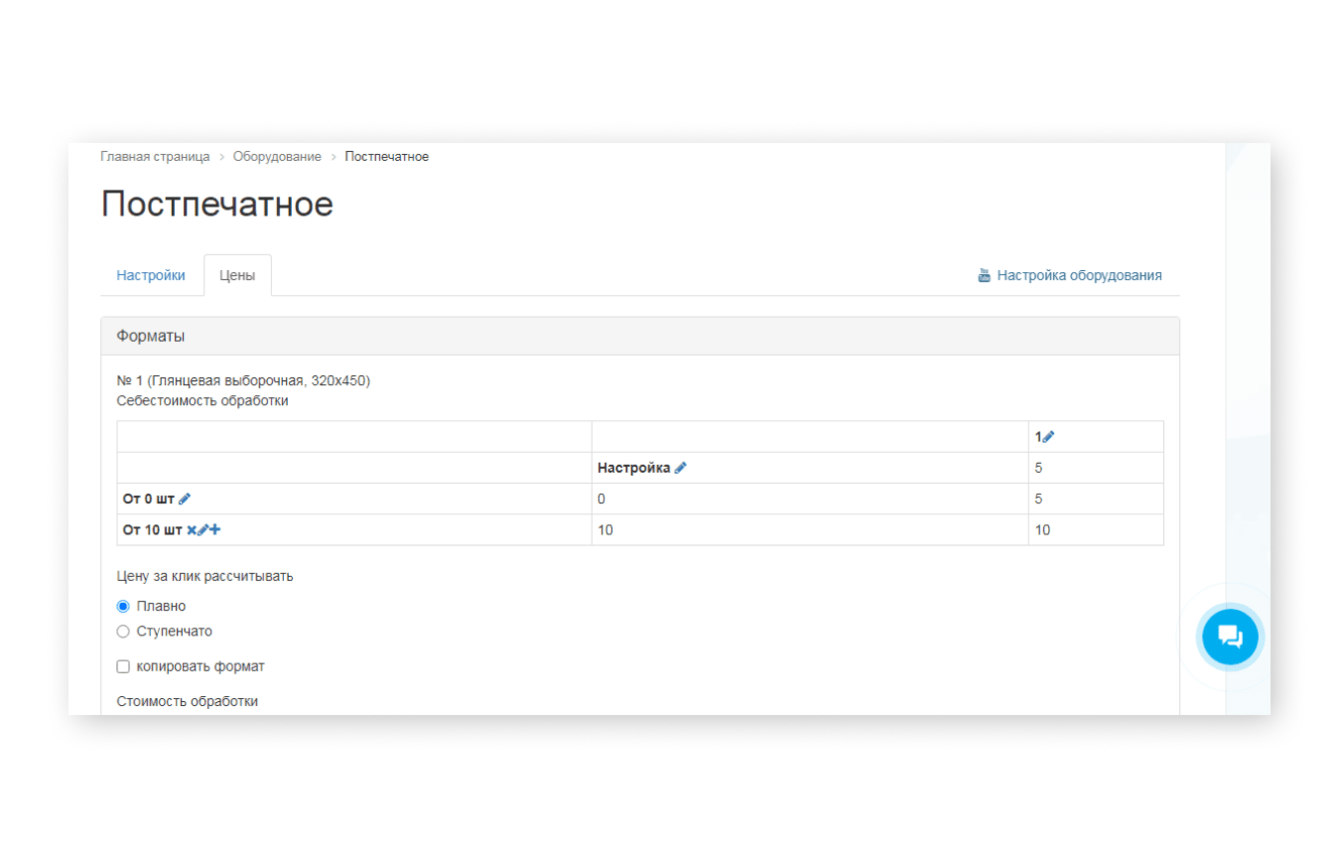Edit column 1 header with its pencil icon

[1049, 437]
